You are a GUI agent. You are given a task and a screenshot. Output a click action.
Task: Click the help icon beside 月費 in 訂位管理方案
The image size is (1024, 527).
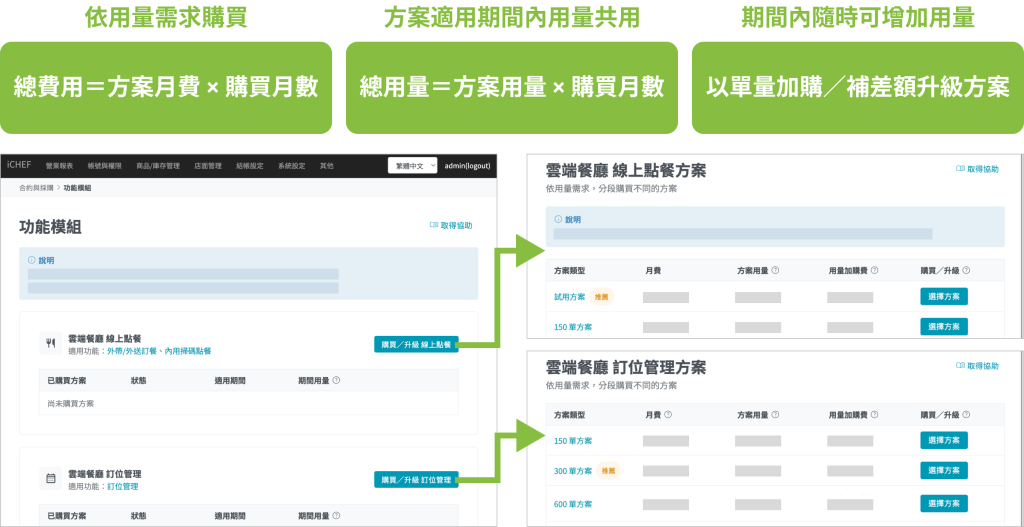tap(667, 414)
